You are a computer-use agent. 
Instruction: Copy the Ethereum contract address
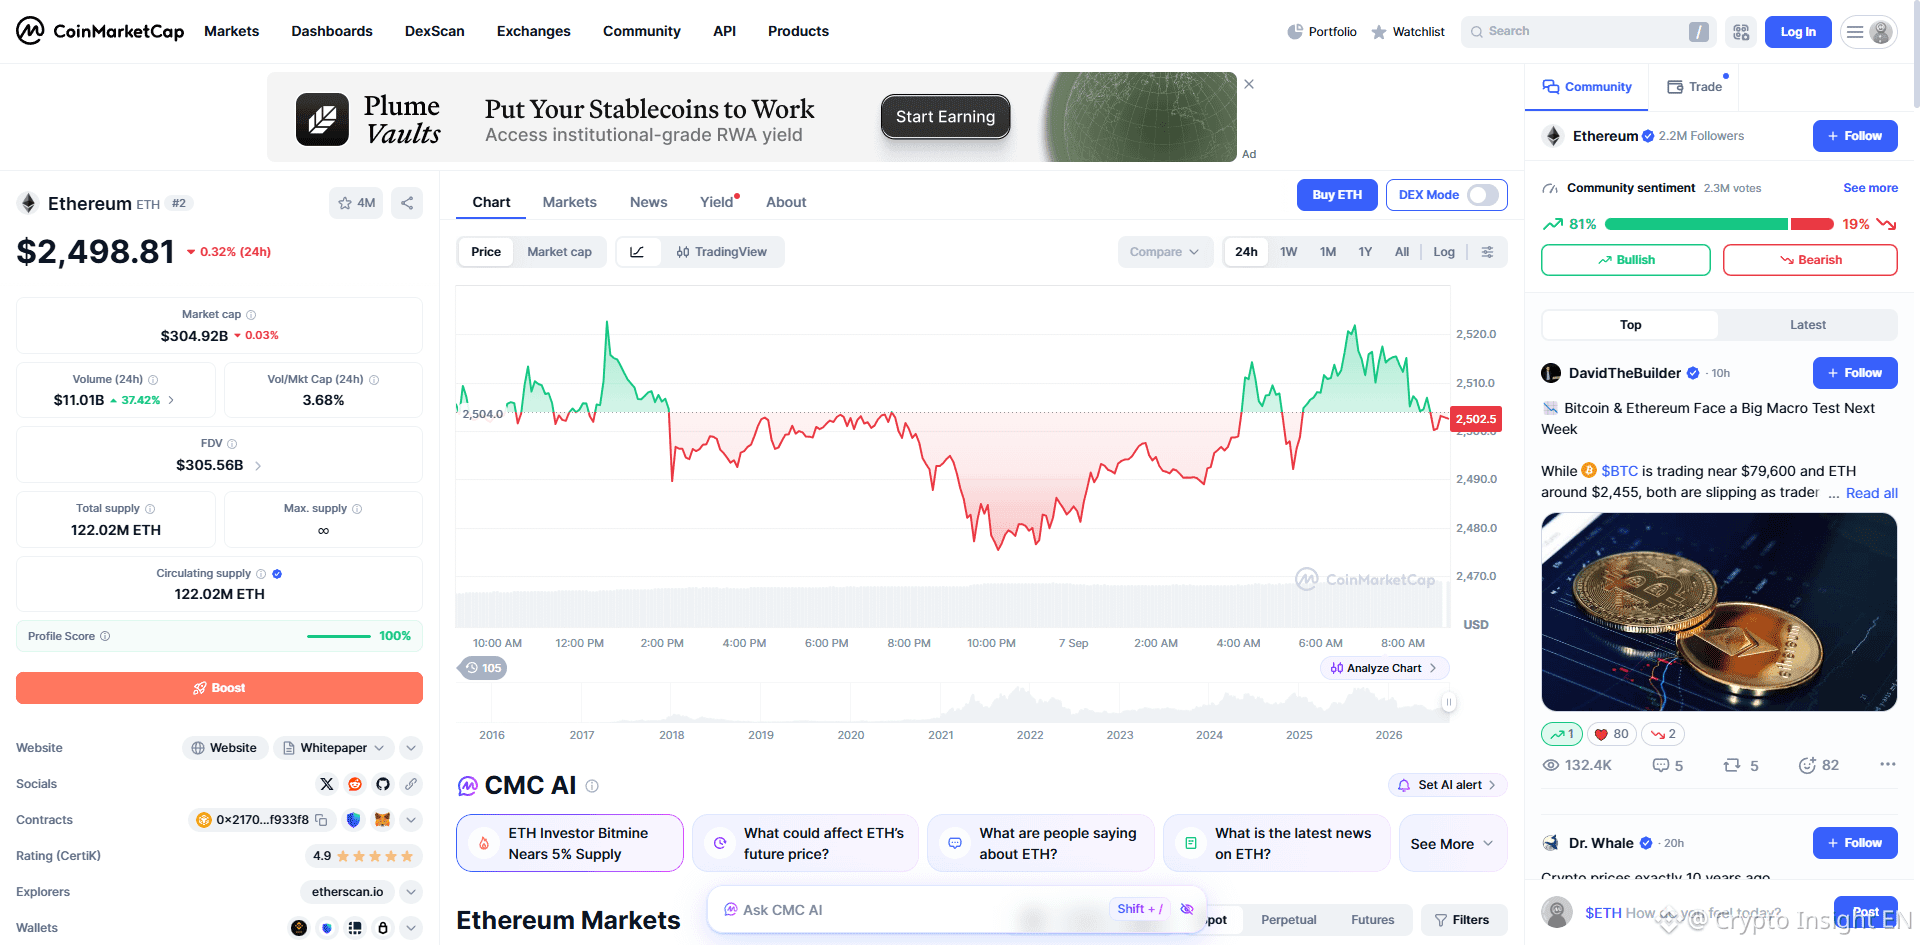point(322,820)
